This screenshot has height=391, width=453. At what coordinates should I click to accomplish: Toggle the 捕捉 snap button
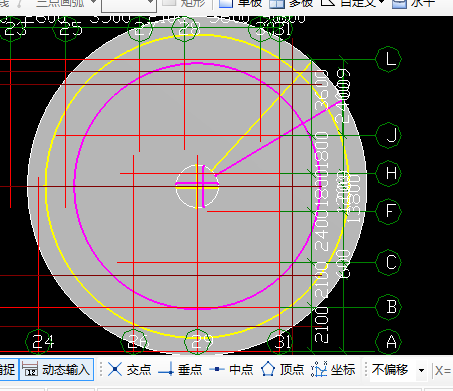(9, 369)
